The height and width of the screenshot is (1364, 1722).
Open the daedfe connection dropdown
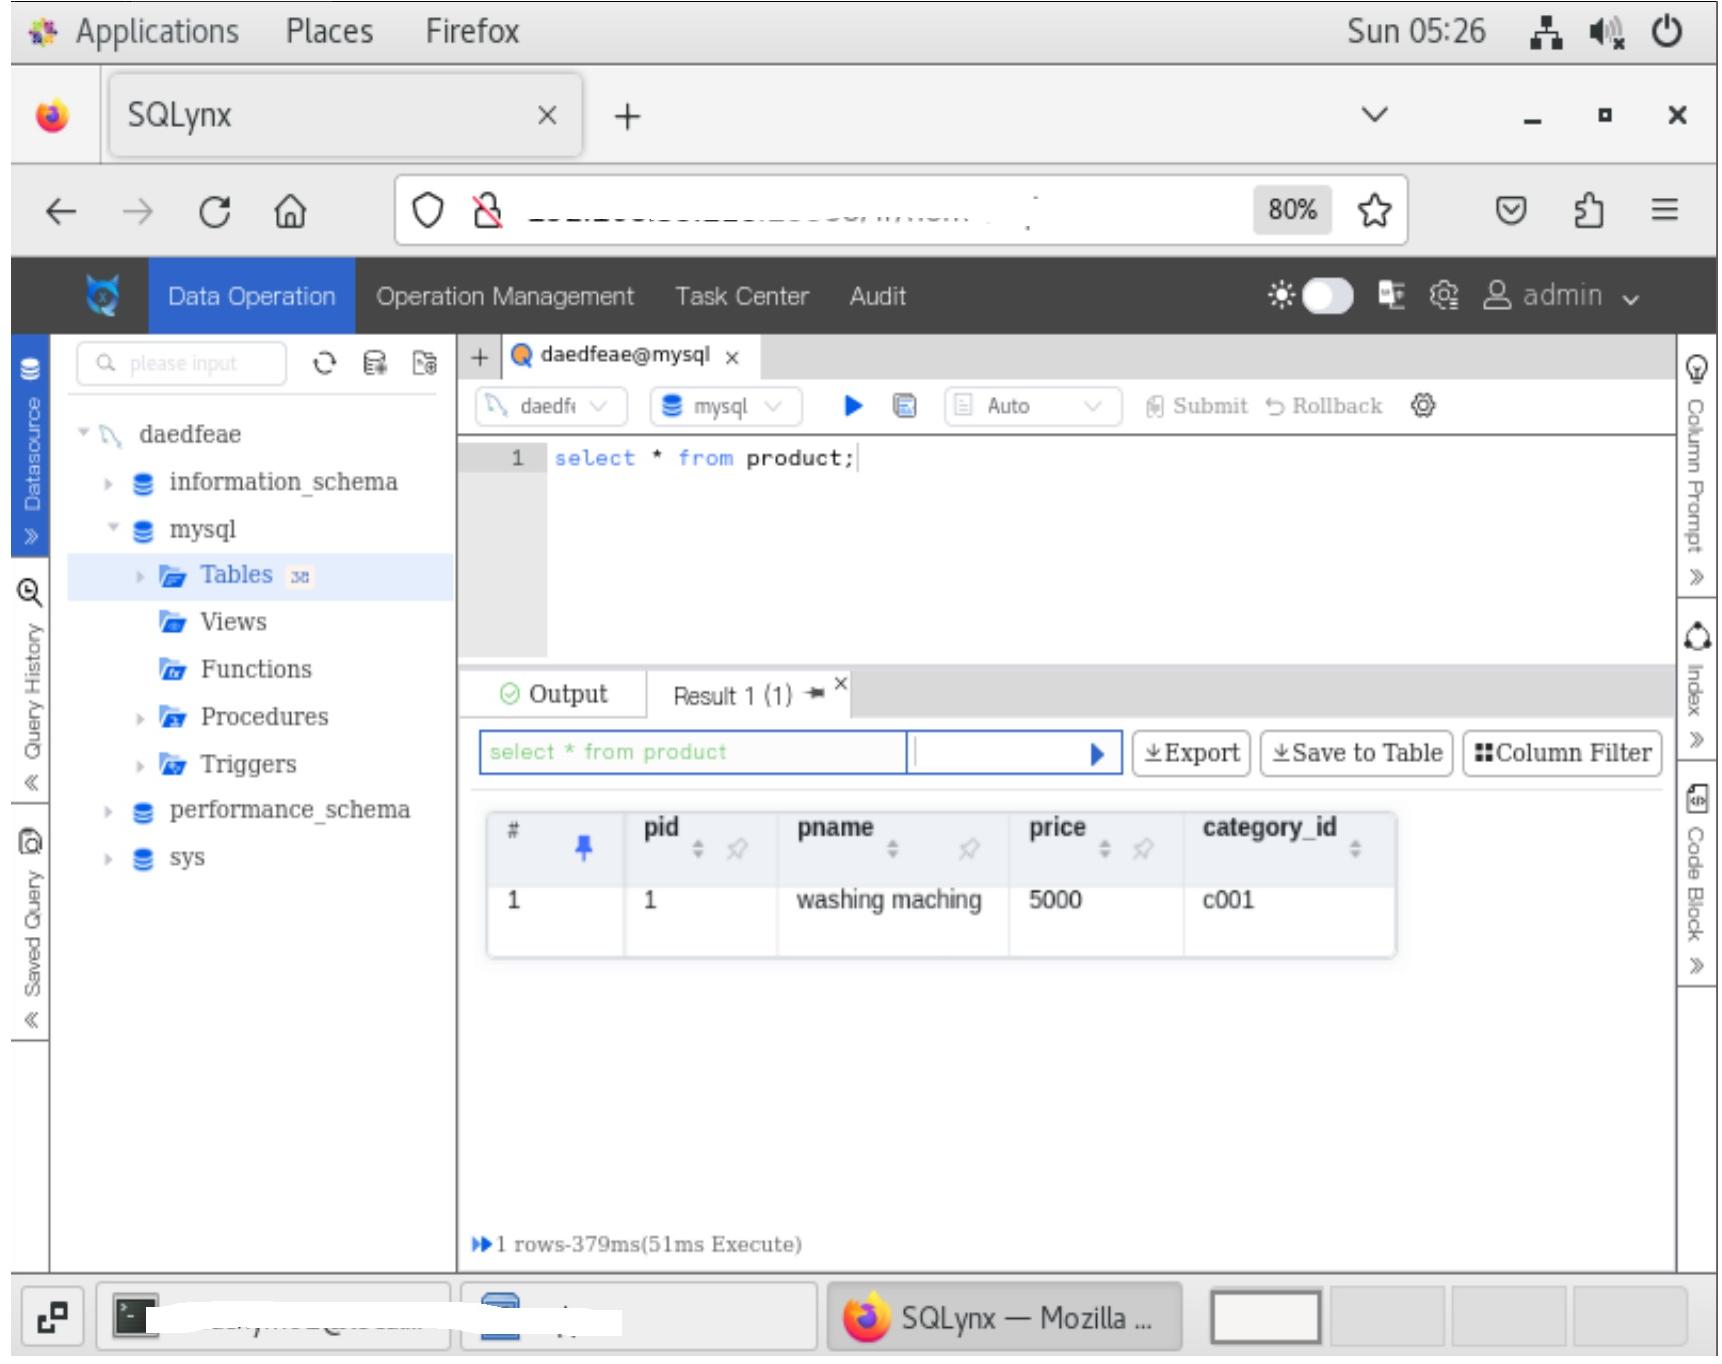(x=551, y=406)
